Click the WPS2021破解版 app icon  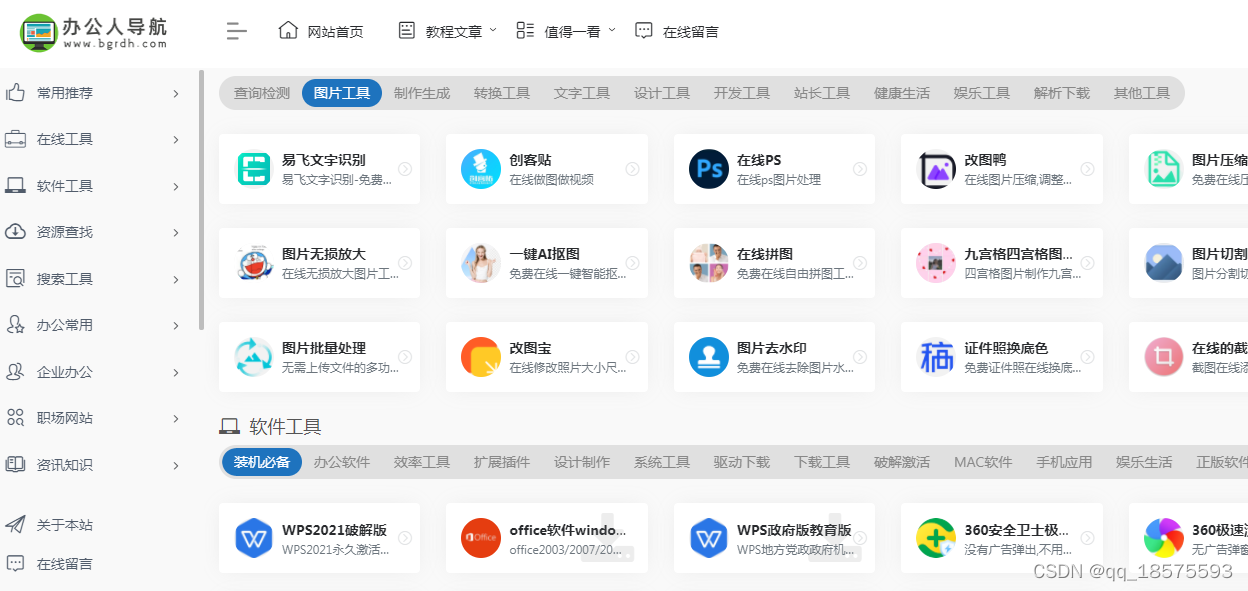coord(254,538)
